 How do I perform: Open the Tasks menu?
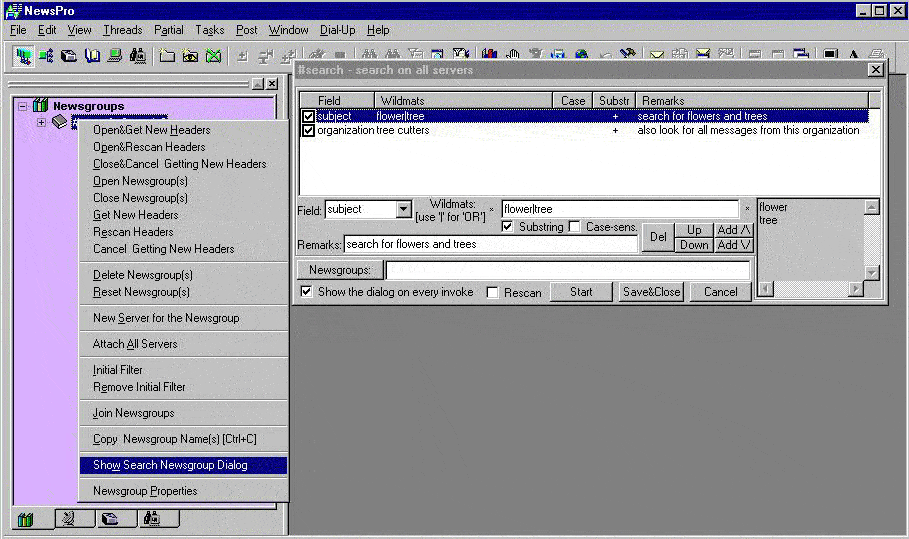tap(209, 30)
